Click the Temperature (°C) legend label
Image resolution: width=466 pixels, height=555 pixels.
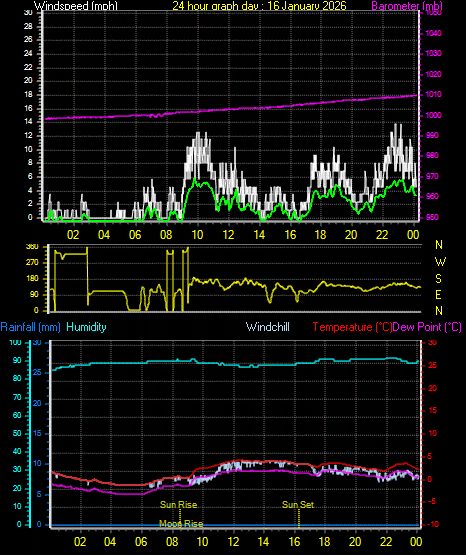point(352,327)
